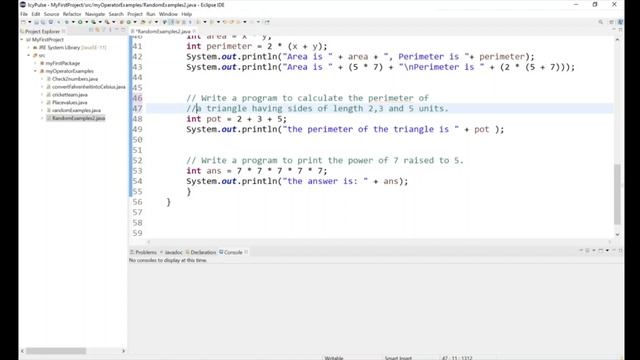
Task: Click the Writable status bar entry
Action: [x=334, y=358]
